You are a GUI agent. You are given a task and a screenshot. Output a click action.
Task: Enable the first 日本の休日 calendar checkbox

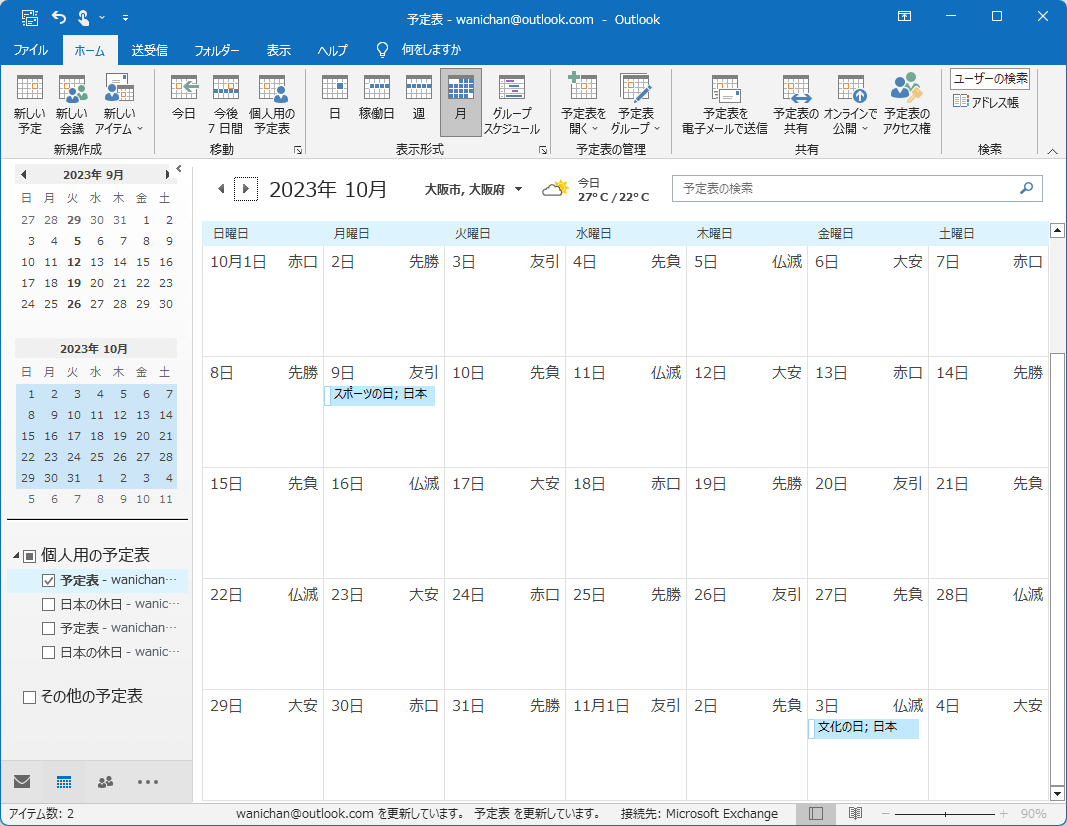[x=48, y=604]
